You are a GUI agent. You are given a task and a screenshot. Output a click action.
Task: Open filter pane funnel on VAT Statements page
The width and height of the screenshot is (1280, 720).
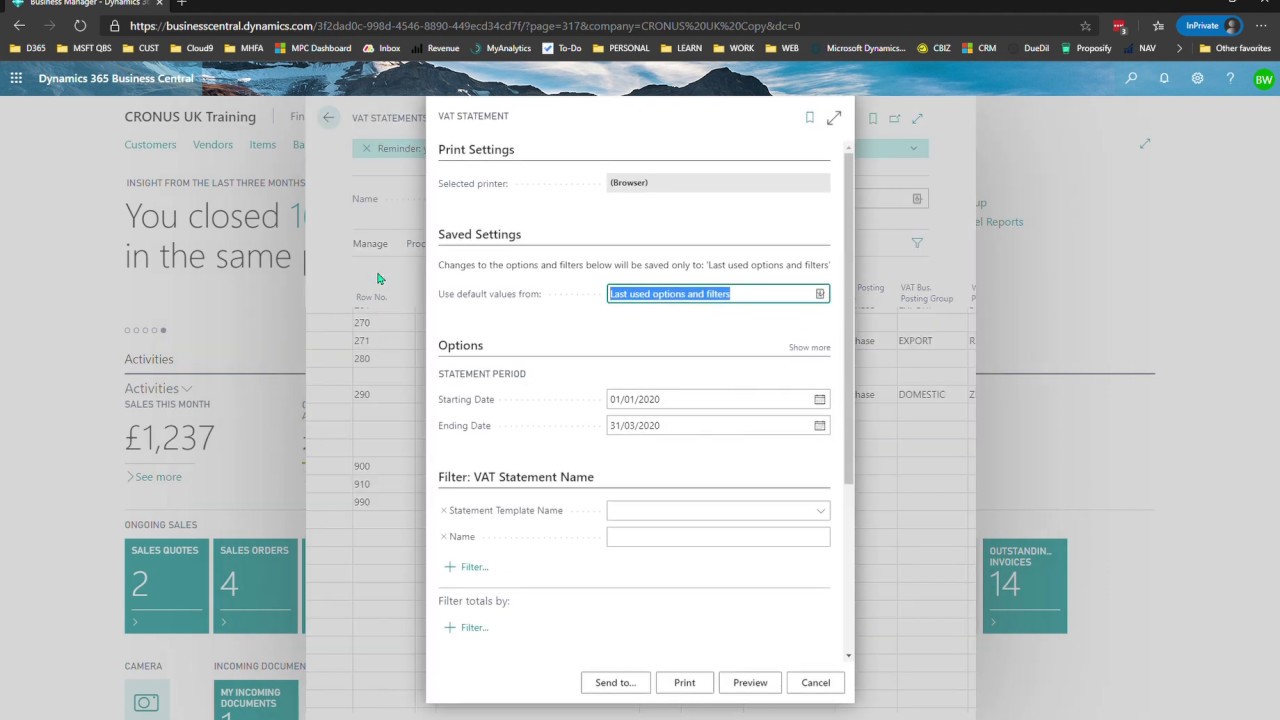[917, 243]
